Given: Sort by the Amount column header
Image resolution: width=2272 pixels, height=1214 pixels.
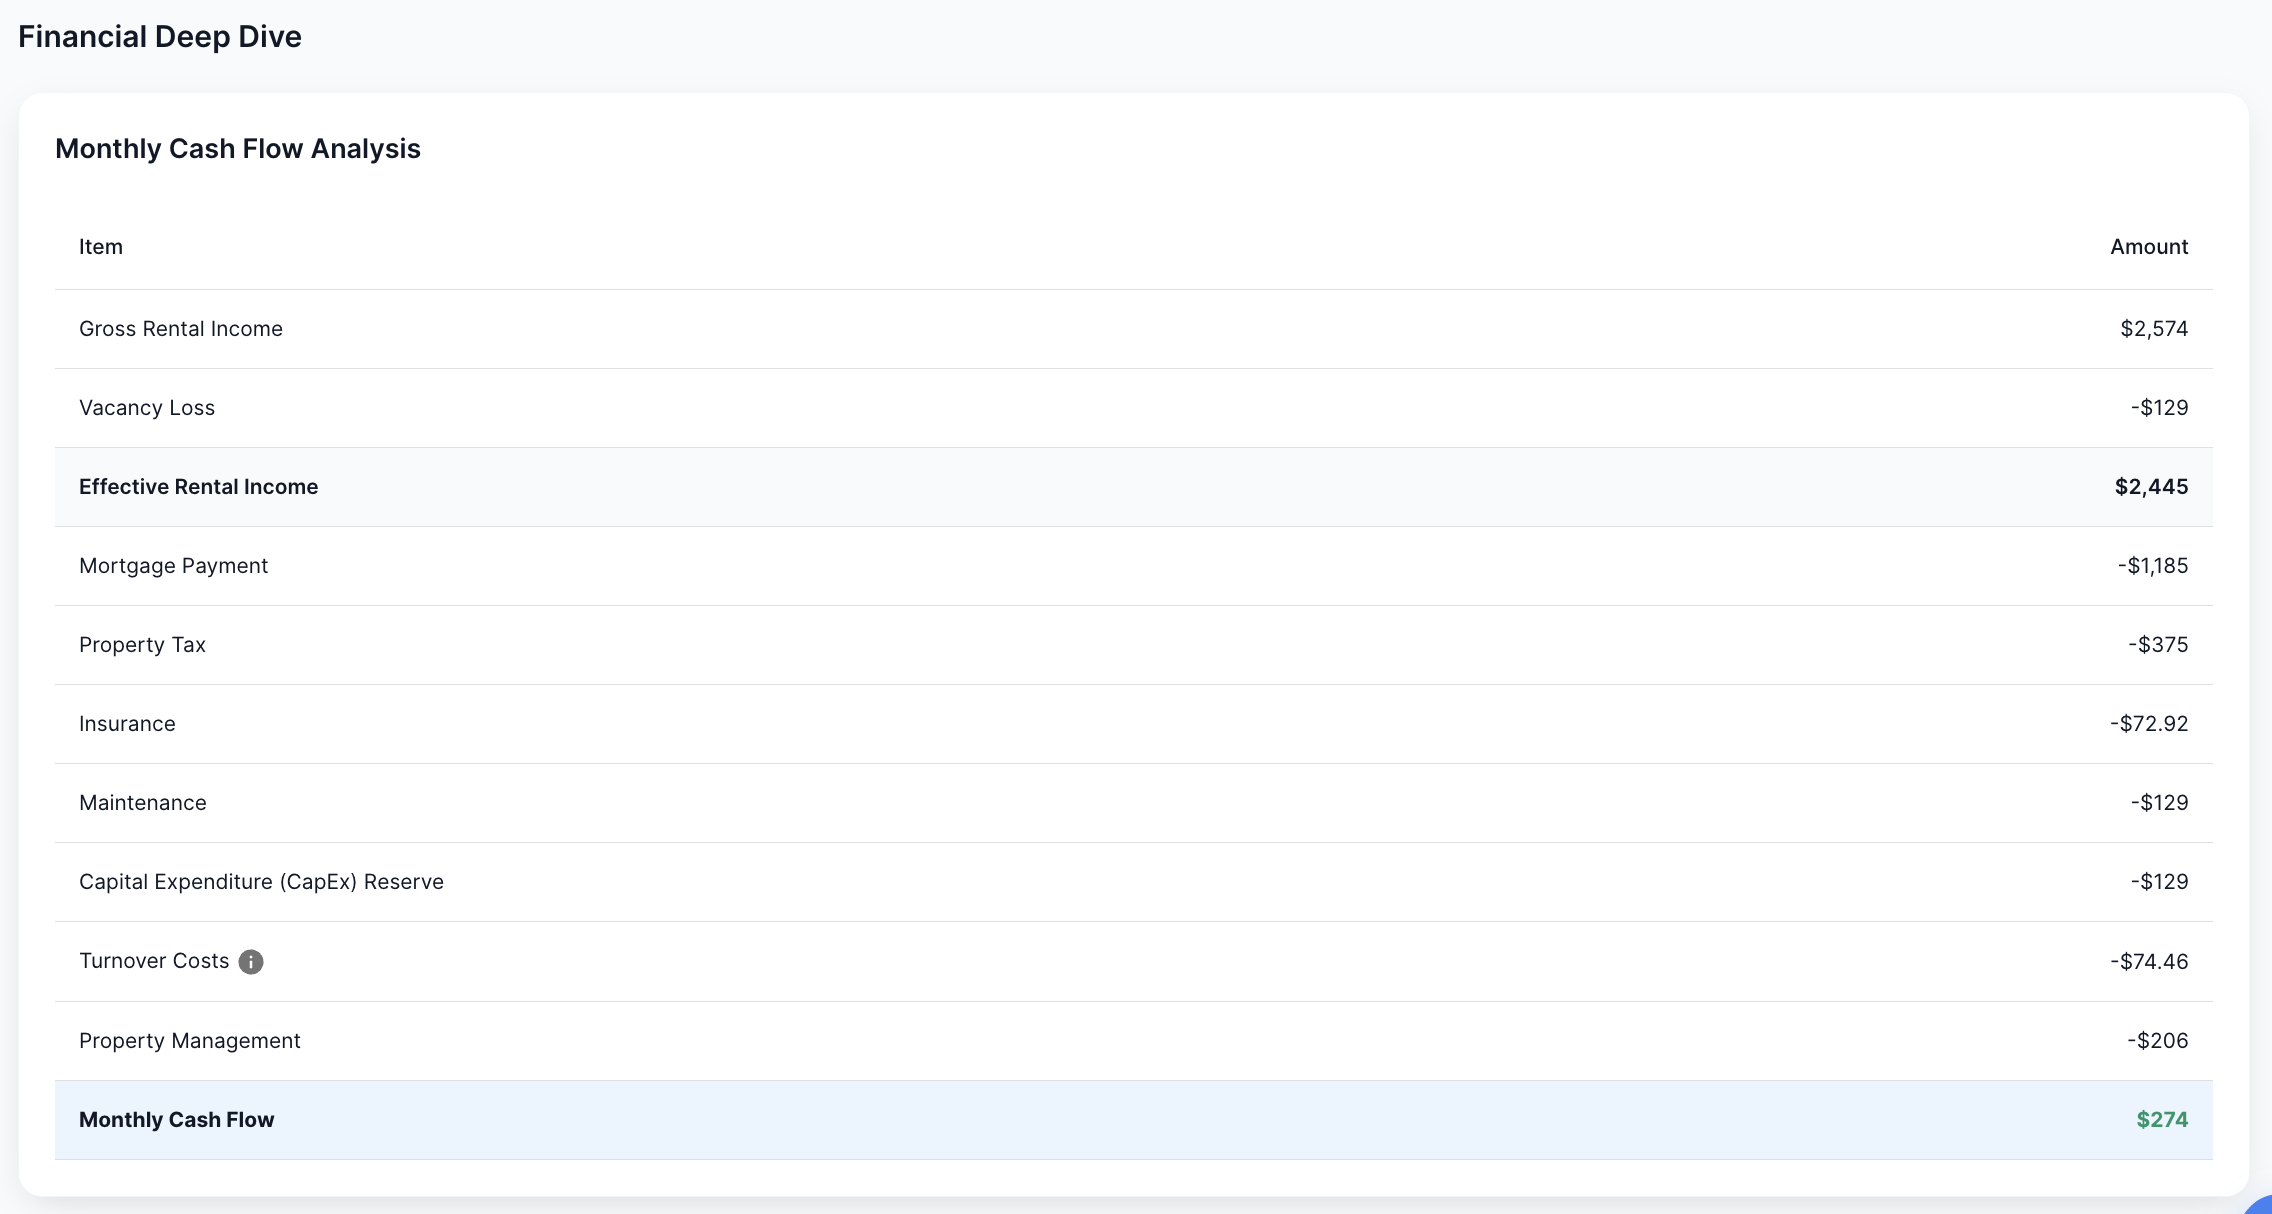Looking at the screenshot, I should tap(2148, 246).
